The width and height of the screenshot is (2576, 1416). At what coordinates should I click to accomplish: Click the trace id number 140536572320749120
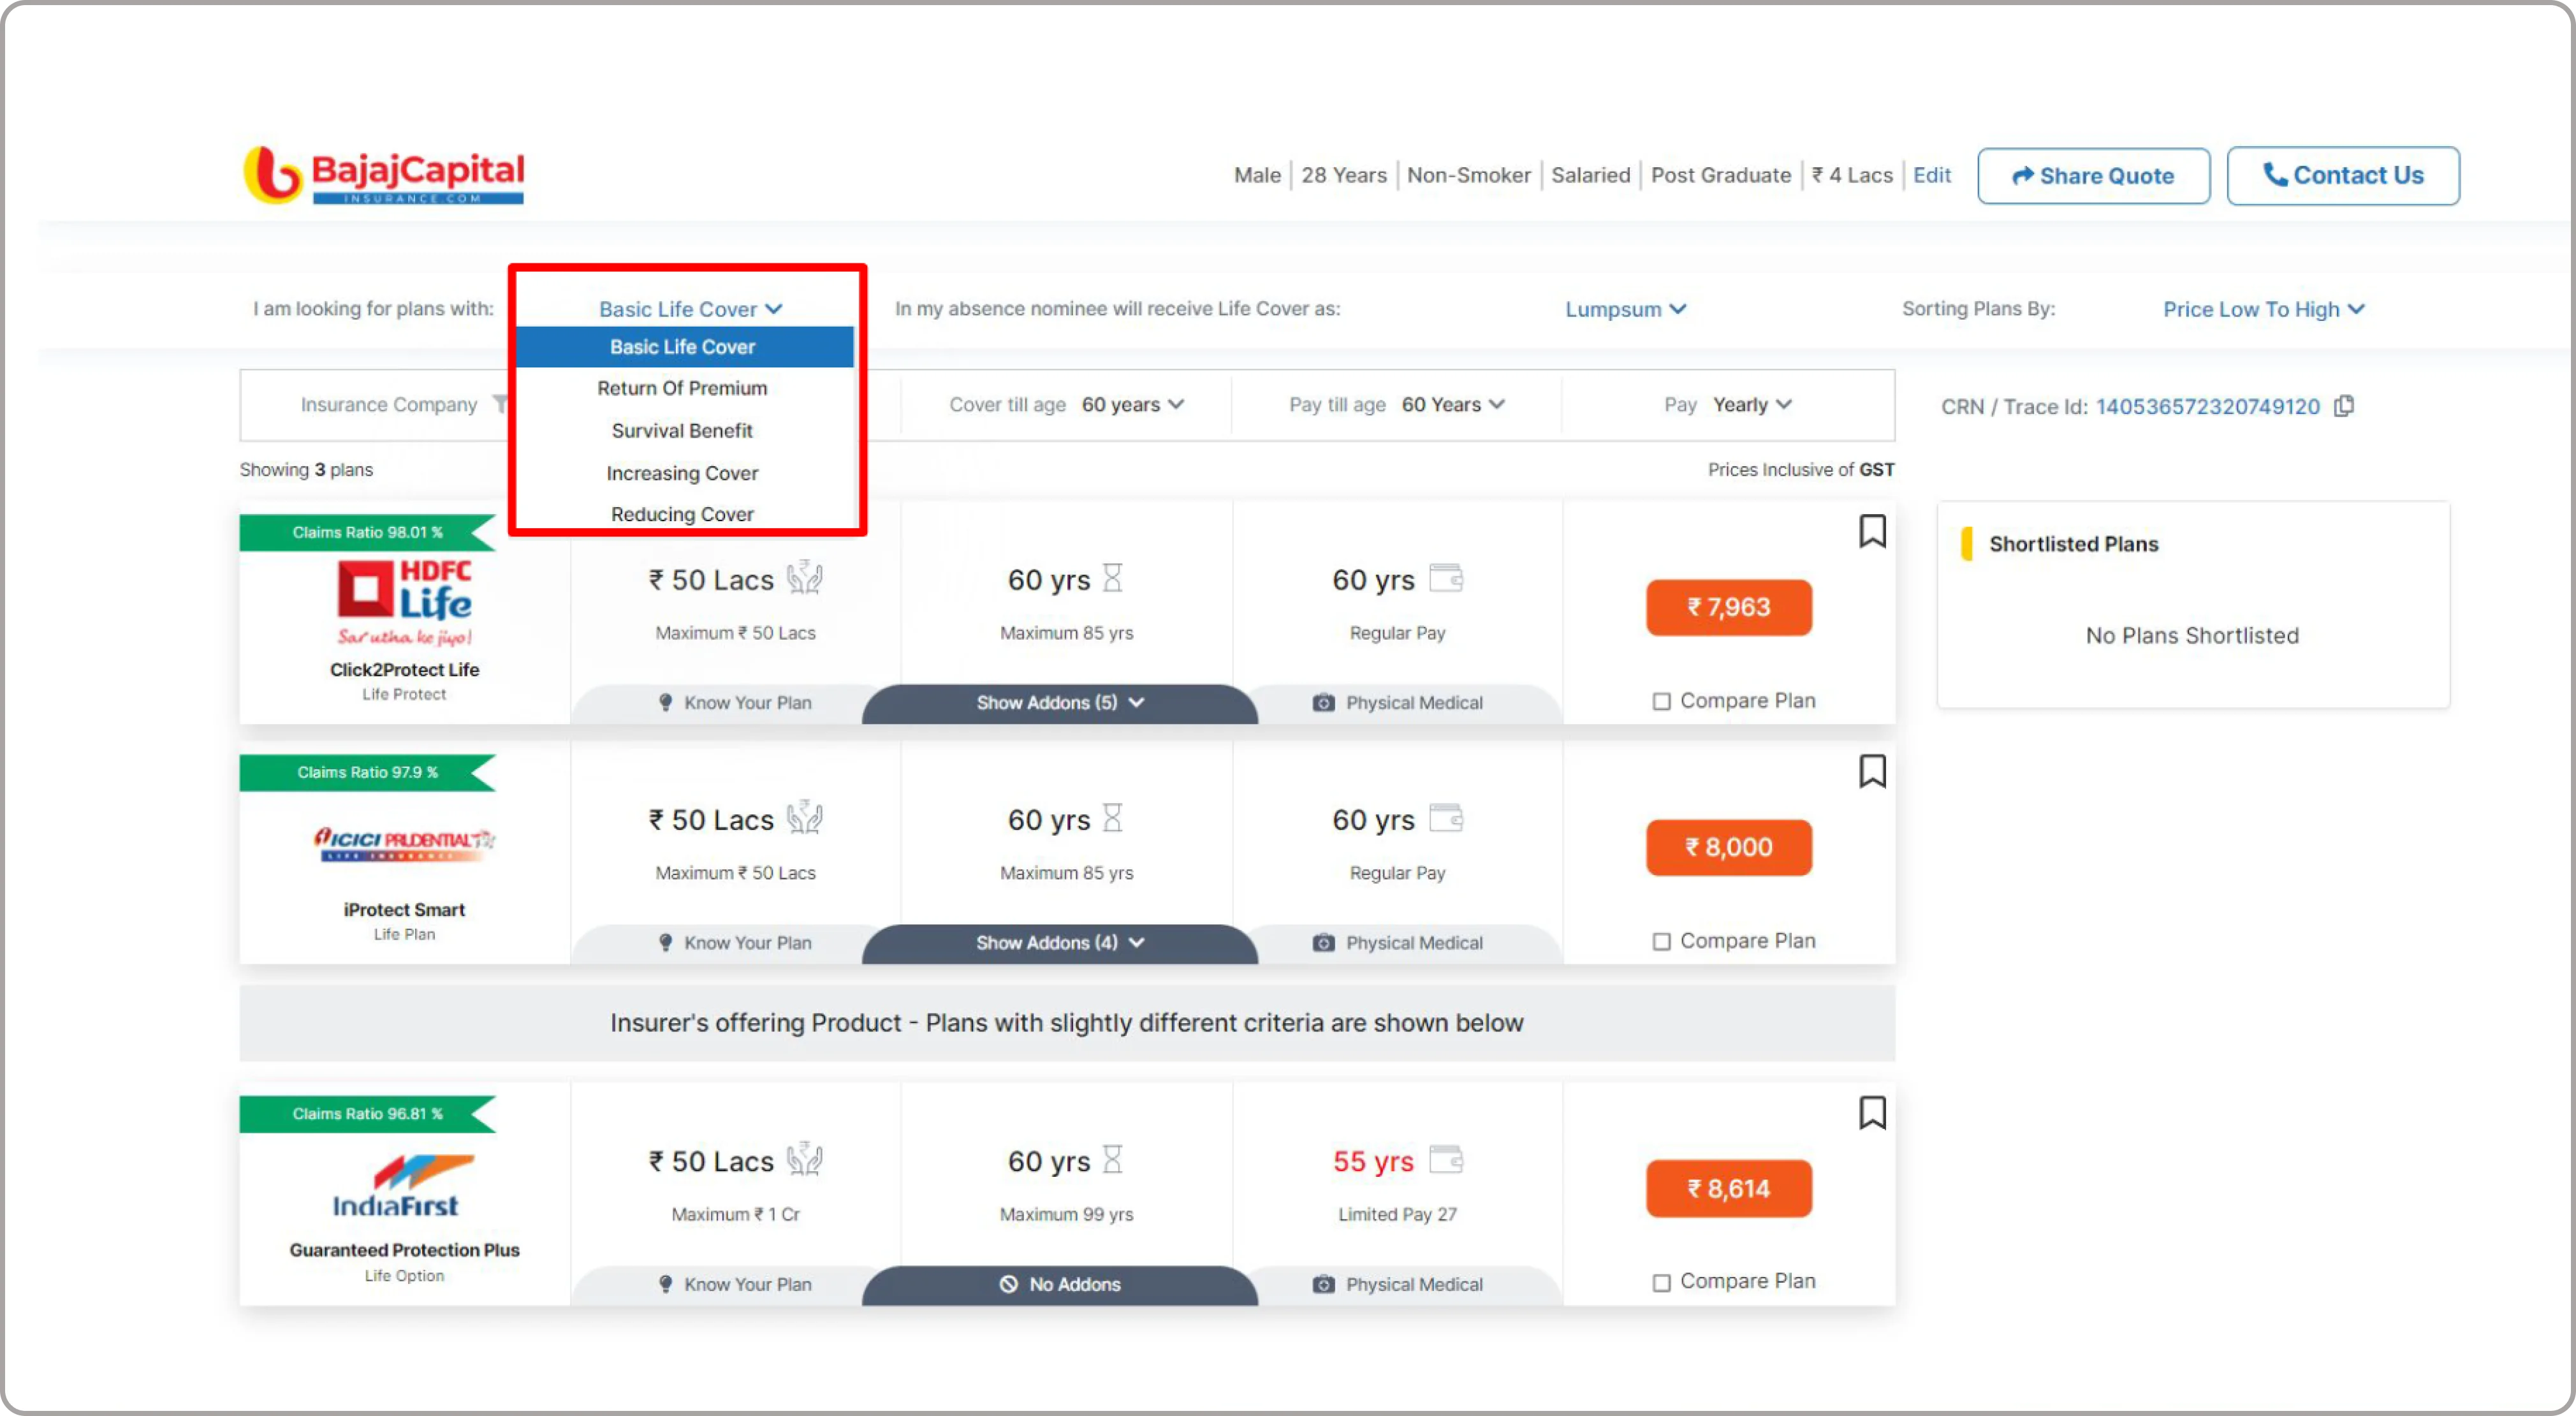coord(2207,406)
